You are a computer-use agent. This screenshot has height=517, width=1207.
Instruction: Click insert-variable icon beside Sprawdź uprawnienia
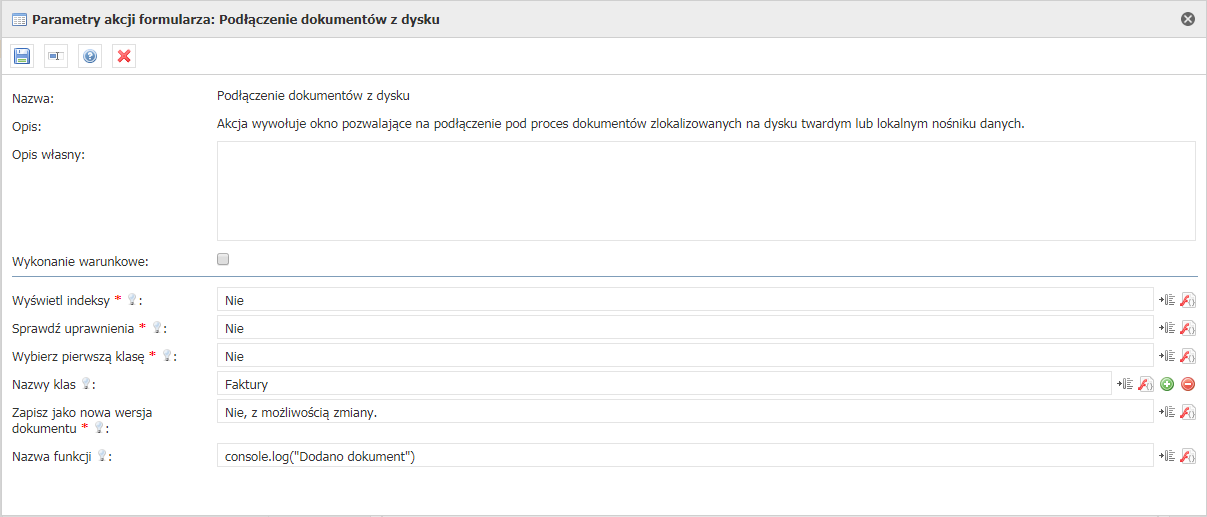(1166, 328)
